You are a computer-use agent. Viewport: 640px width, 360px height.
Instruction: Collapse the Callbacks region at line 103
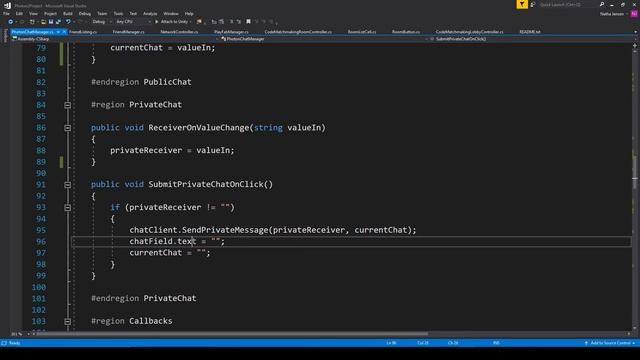pyautogui.click(x=68, y=321)
